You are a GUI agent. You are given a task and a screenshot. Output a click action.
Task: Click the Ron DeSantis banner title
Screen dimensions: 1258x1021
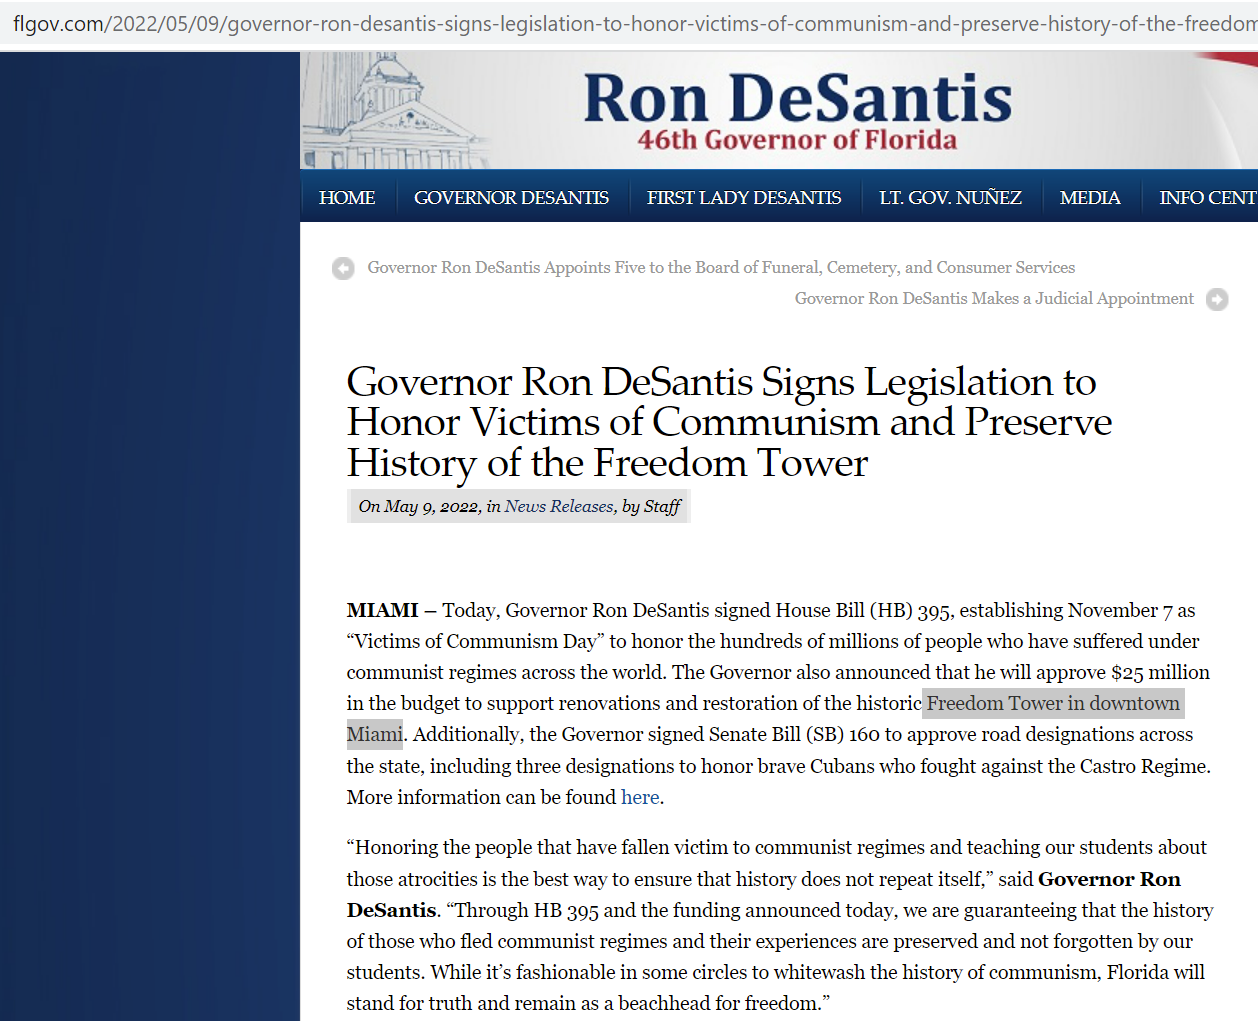(797, 98)
